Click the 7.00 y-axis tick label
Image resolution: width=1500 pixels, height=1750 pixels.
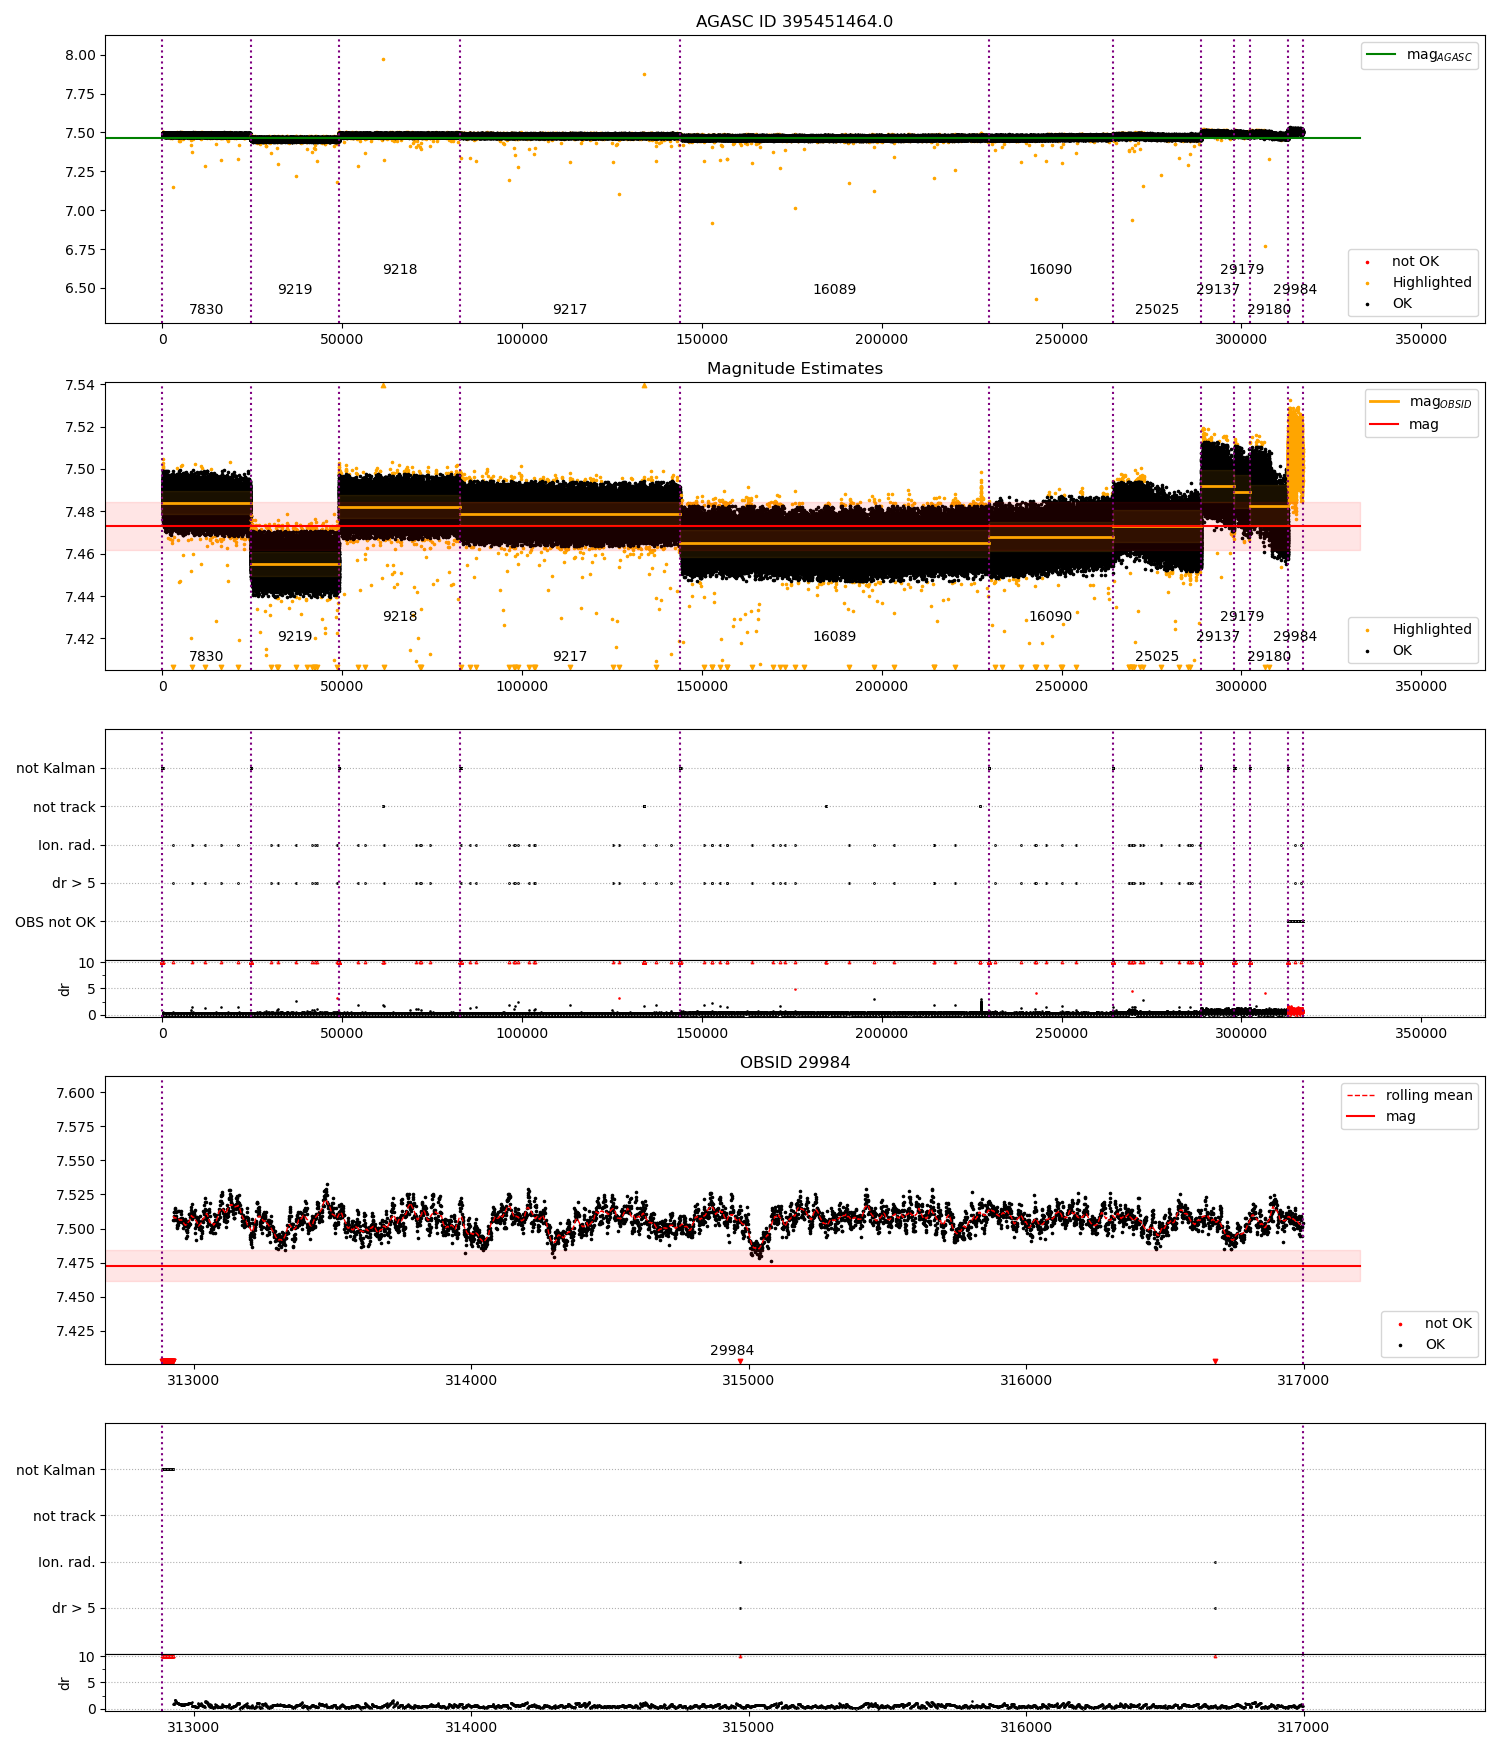coord(79,211)
